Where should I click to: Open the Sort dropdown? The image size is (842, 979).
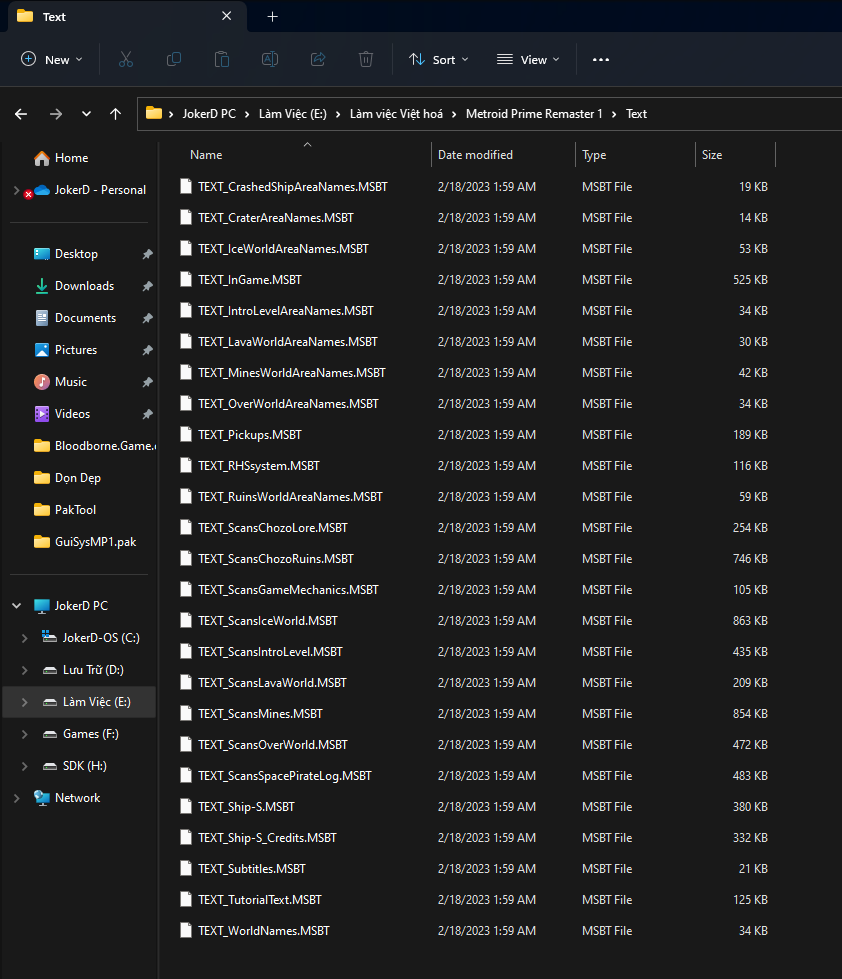point(438,59)
